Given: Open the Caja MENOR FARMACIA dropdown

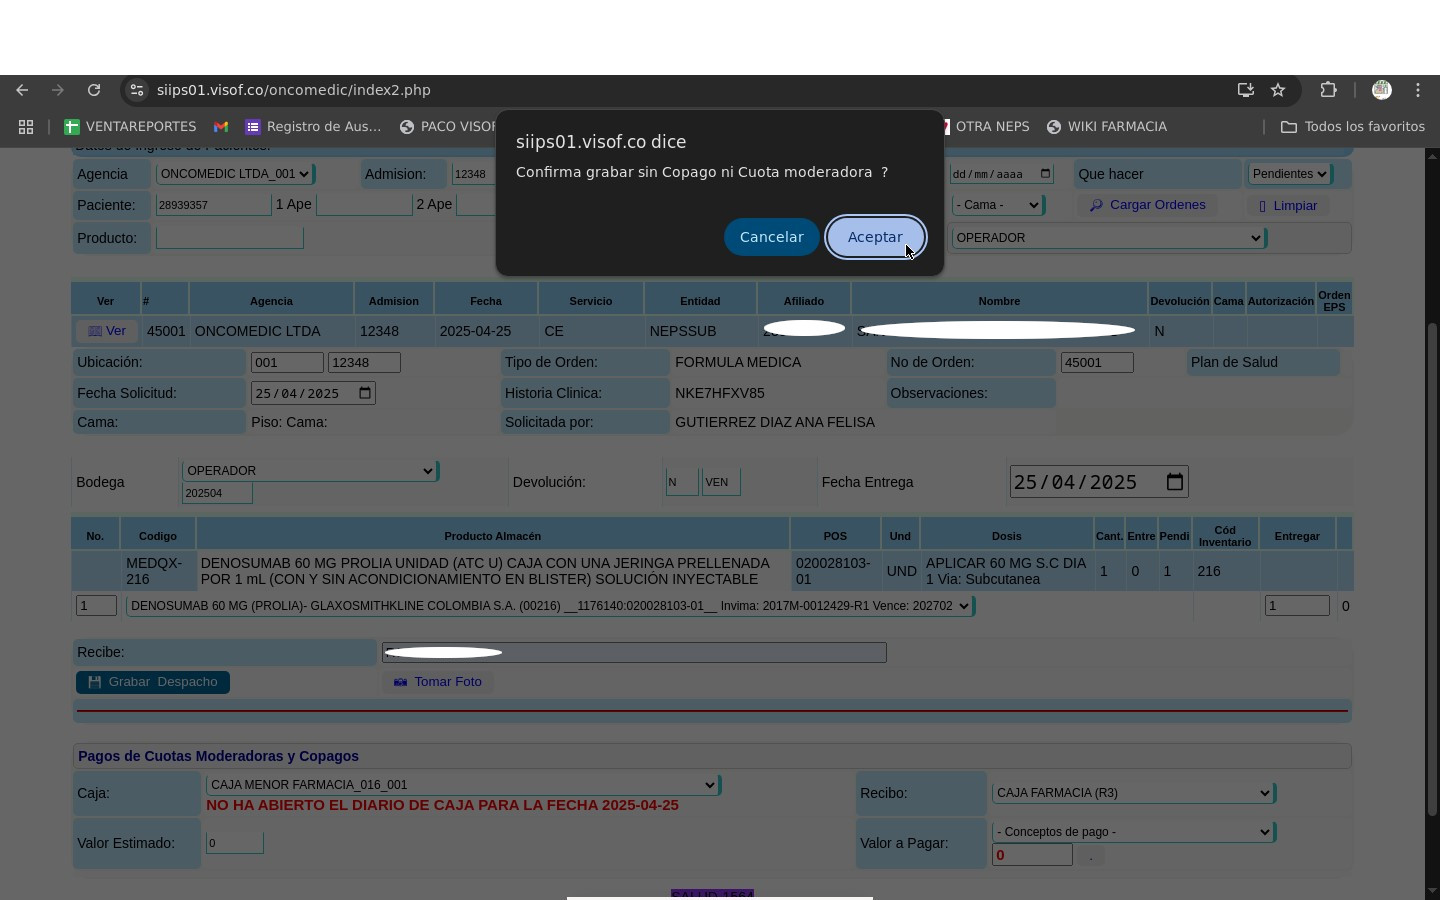Looking at the screenshot, I should pos(462,785).
